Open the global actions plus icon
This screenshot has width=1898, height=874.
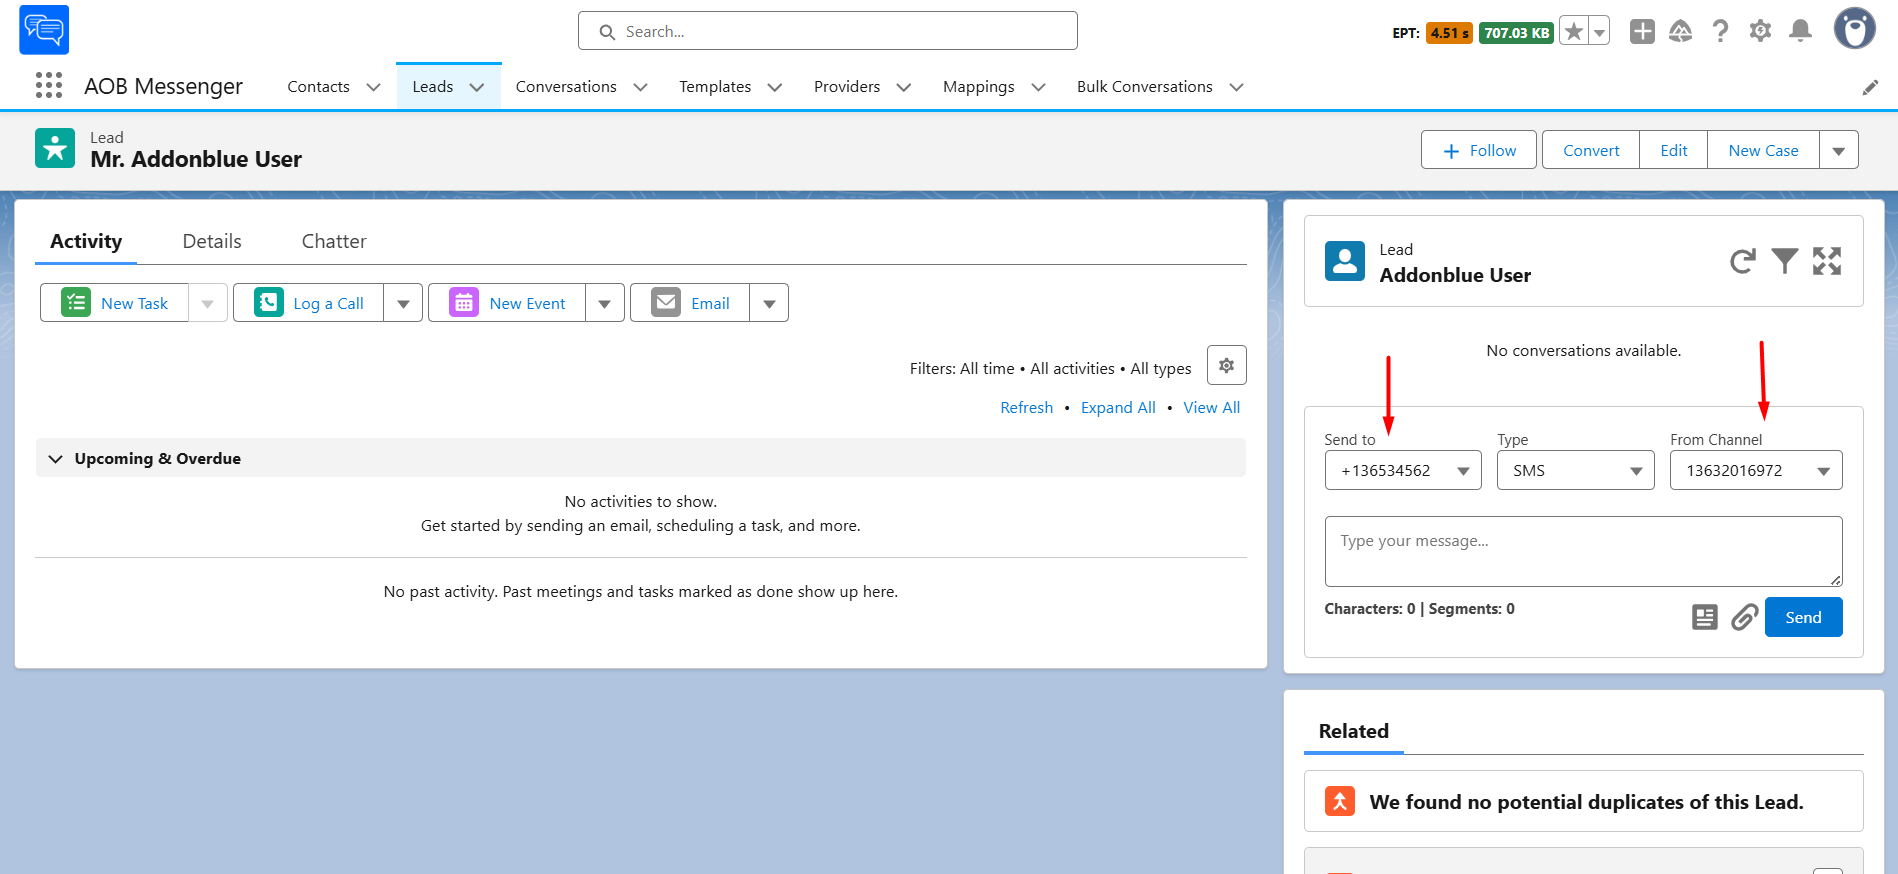click(1642, 32)
